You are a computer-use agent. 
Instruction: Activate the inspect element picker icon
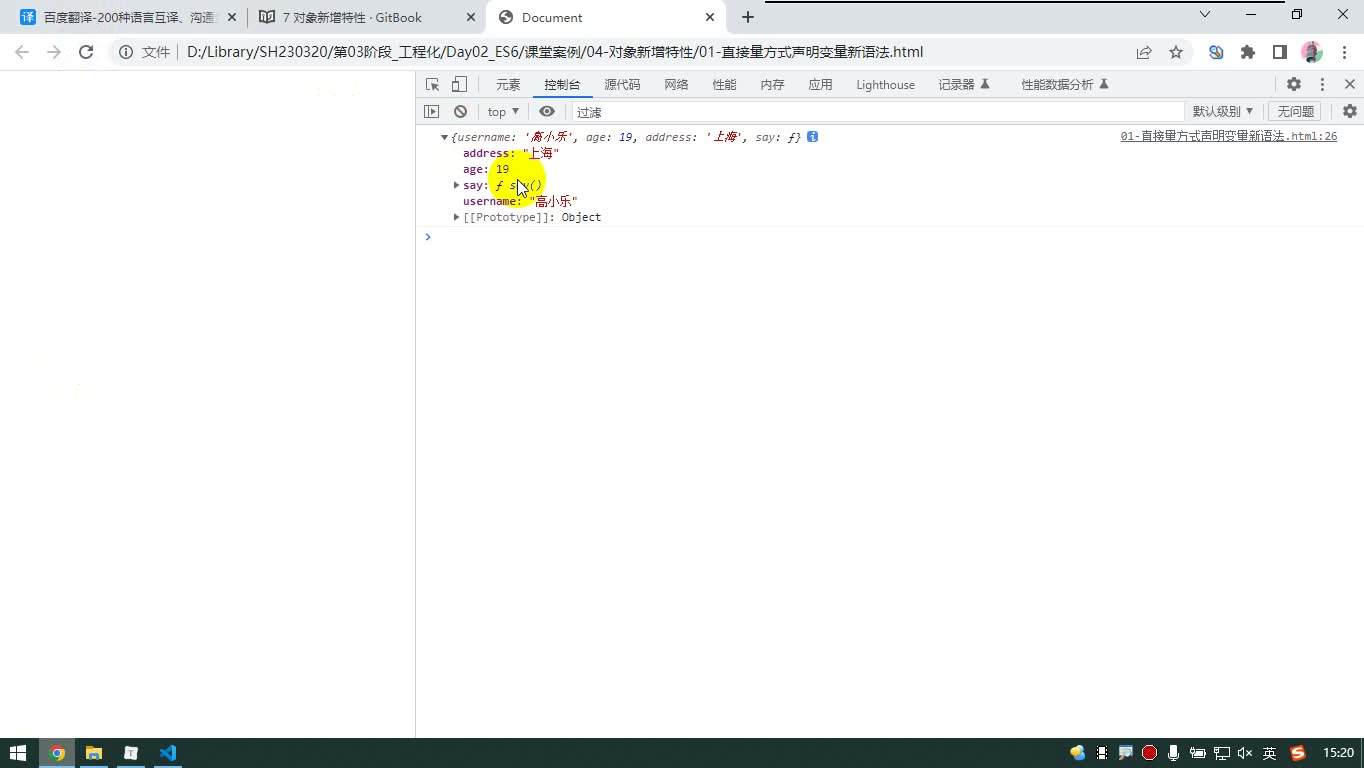coord(432,85)
